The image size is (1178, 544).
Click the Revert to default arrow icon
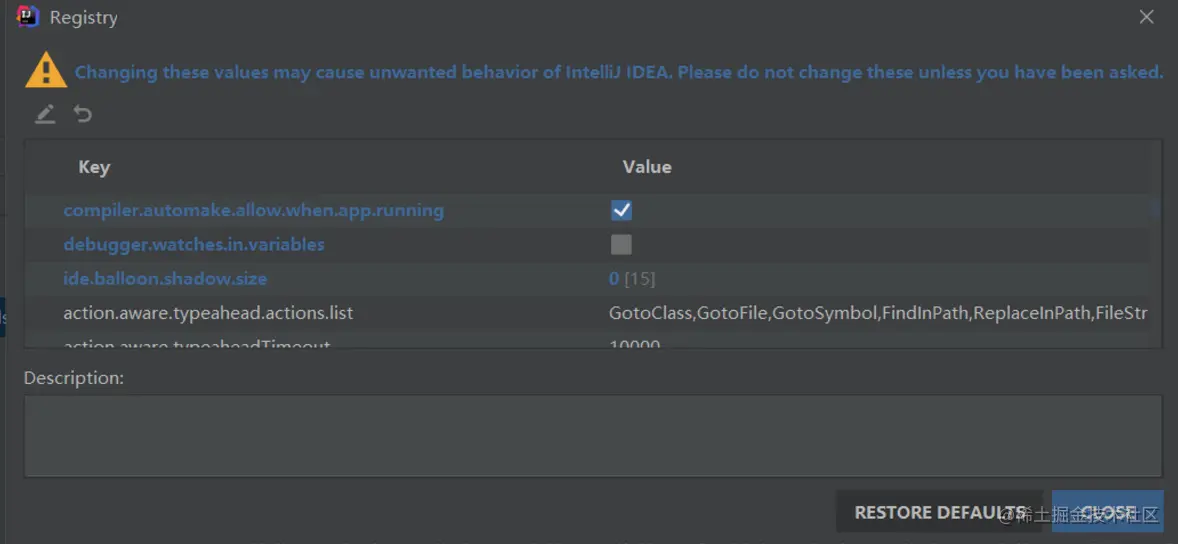click(x=83, y=113)
